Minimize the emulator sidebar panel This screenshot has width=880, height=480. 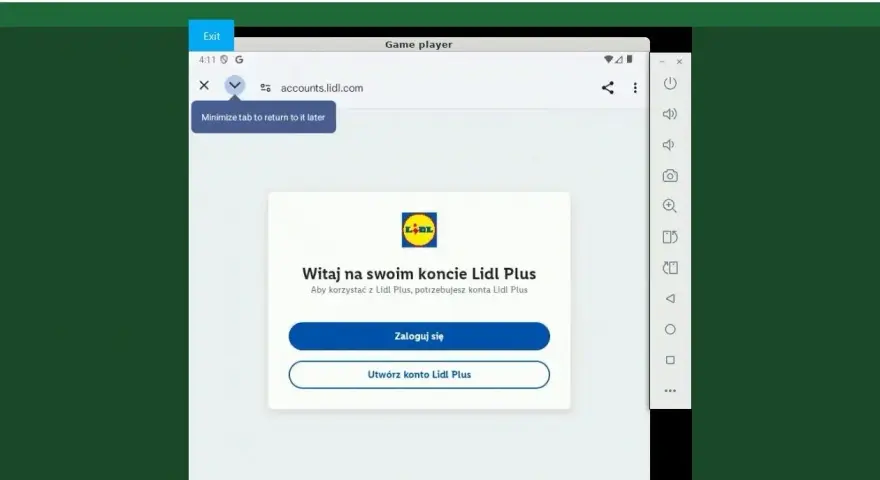(x=662, y=62)
